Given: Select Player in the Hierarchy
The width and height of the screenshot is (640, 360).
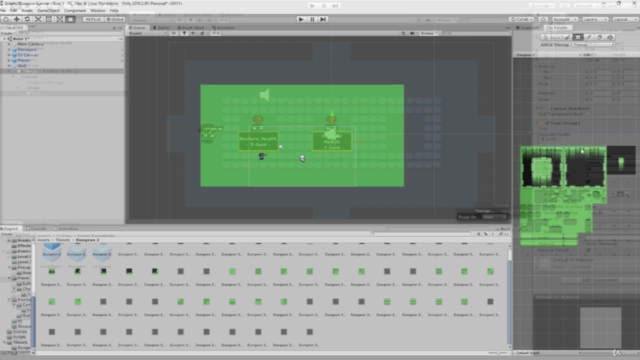Looking at the screenshot, I should tap(23, 60).
